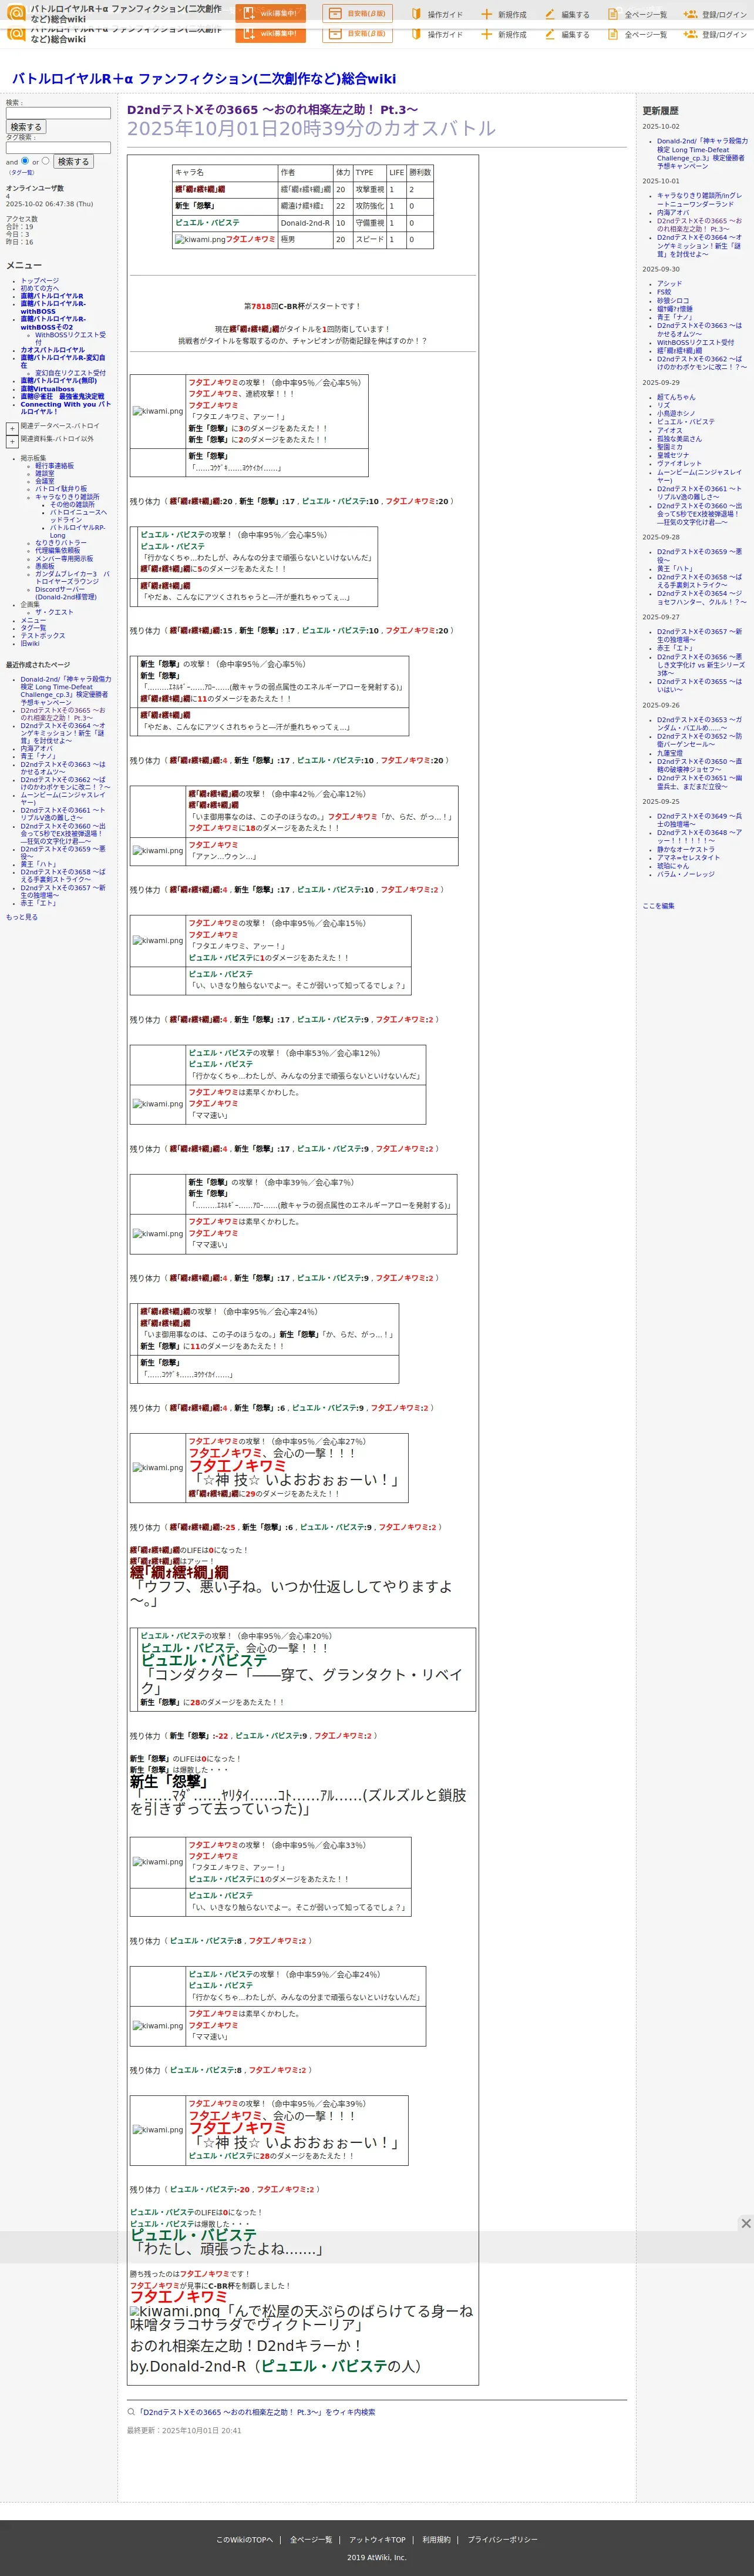Click the atwiki logo in the topmost header
Screen dimensions: 754x2576
[x=15, y=13]
